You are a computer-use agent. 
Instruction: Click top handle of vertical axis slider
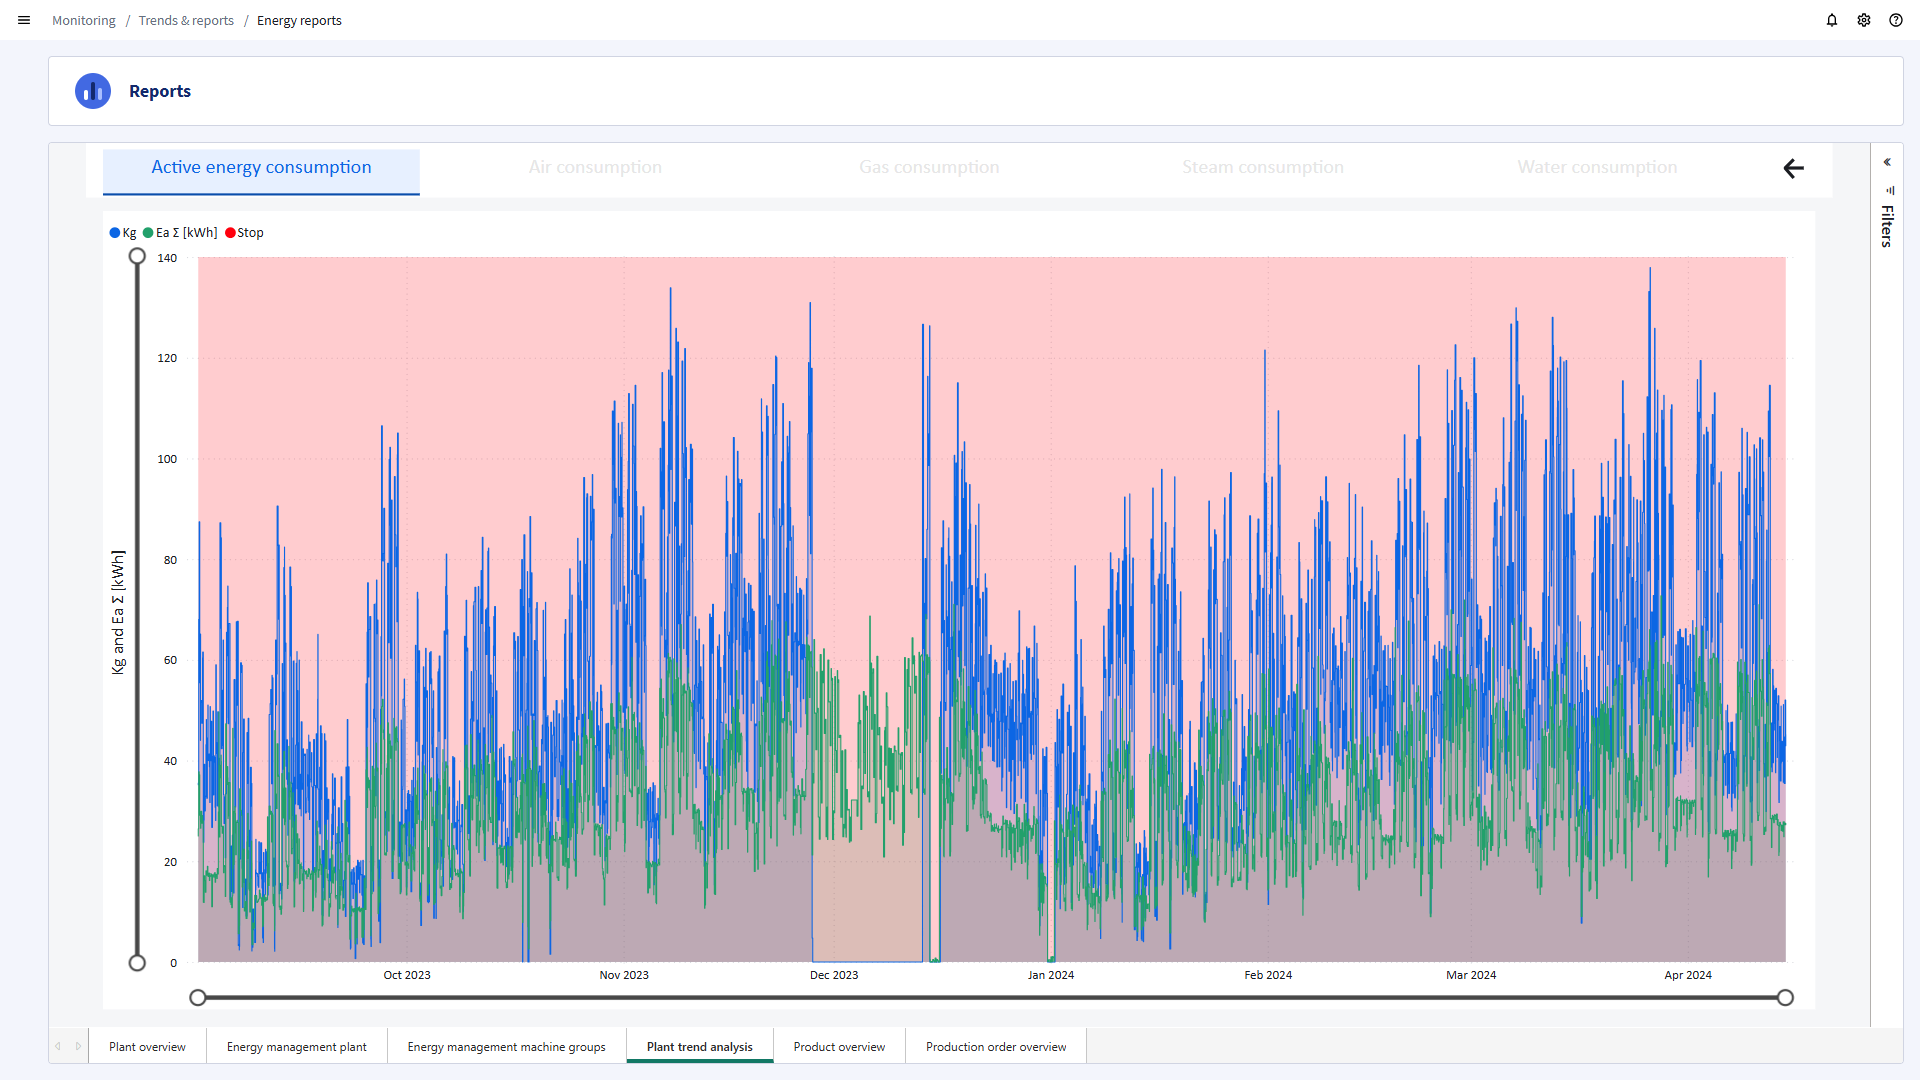(137, 257)
